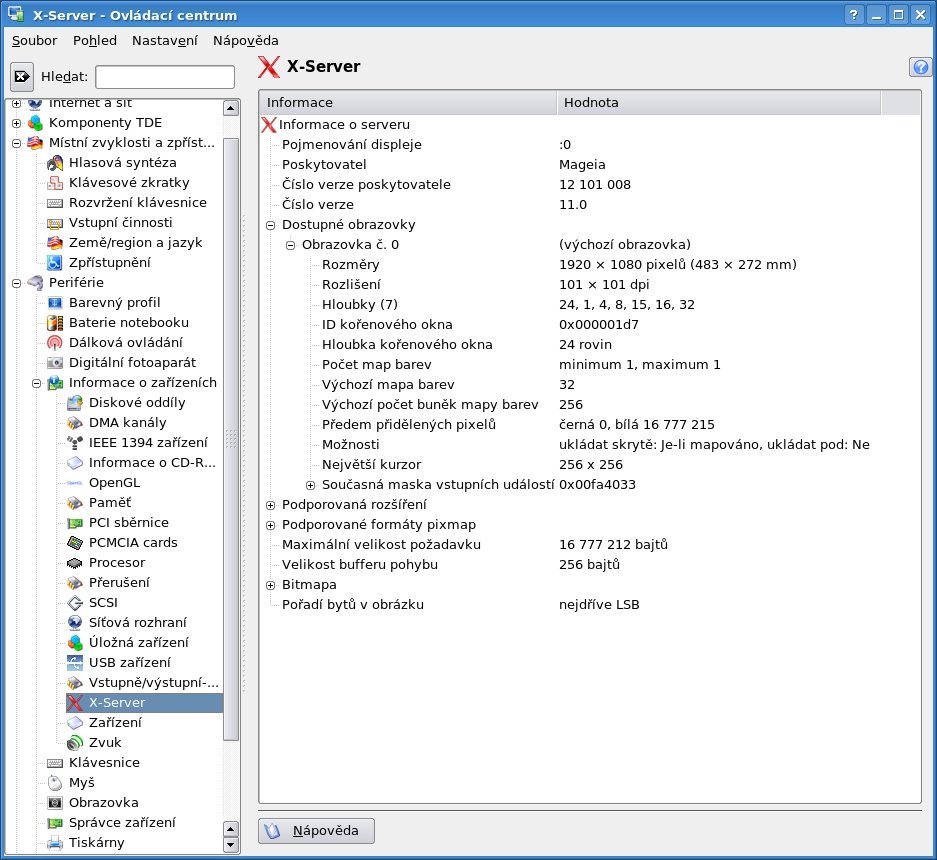This screenshot has height=860, width=937.
Task: Collapse the Místní zvyklosti a zpříst... category
Action: pyautogui.click(x=17, y=143)
